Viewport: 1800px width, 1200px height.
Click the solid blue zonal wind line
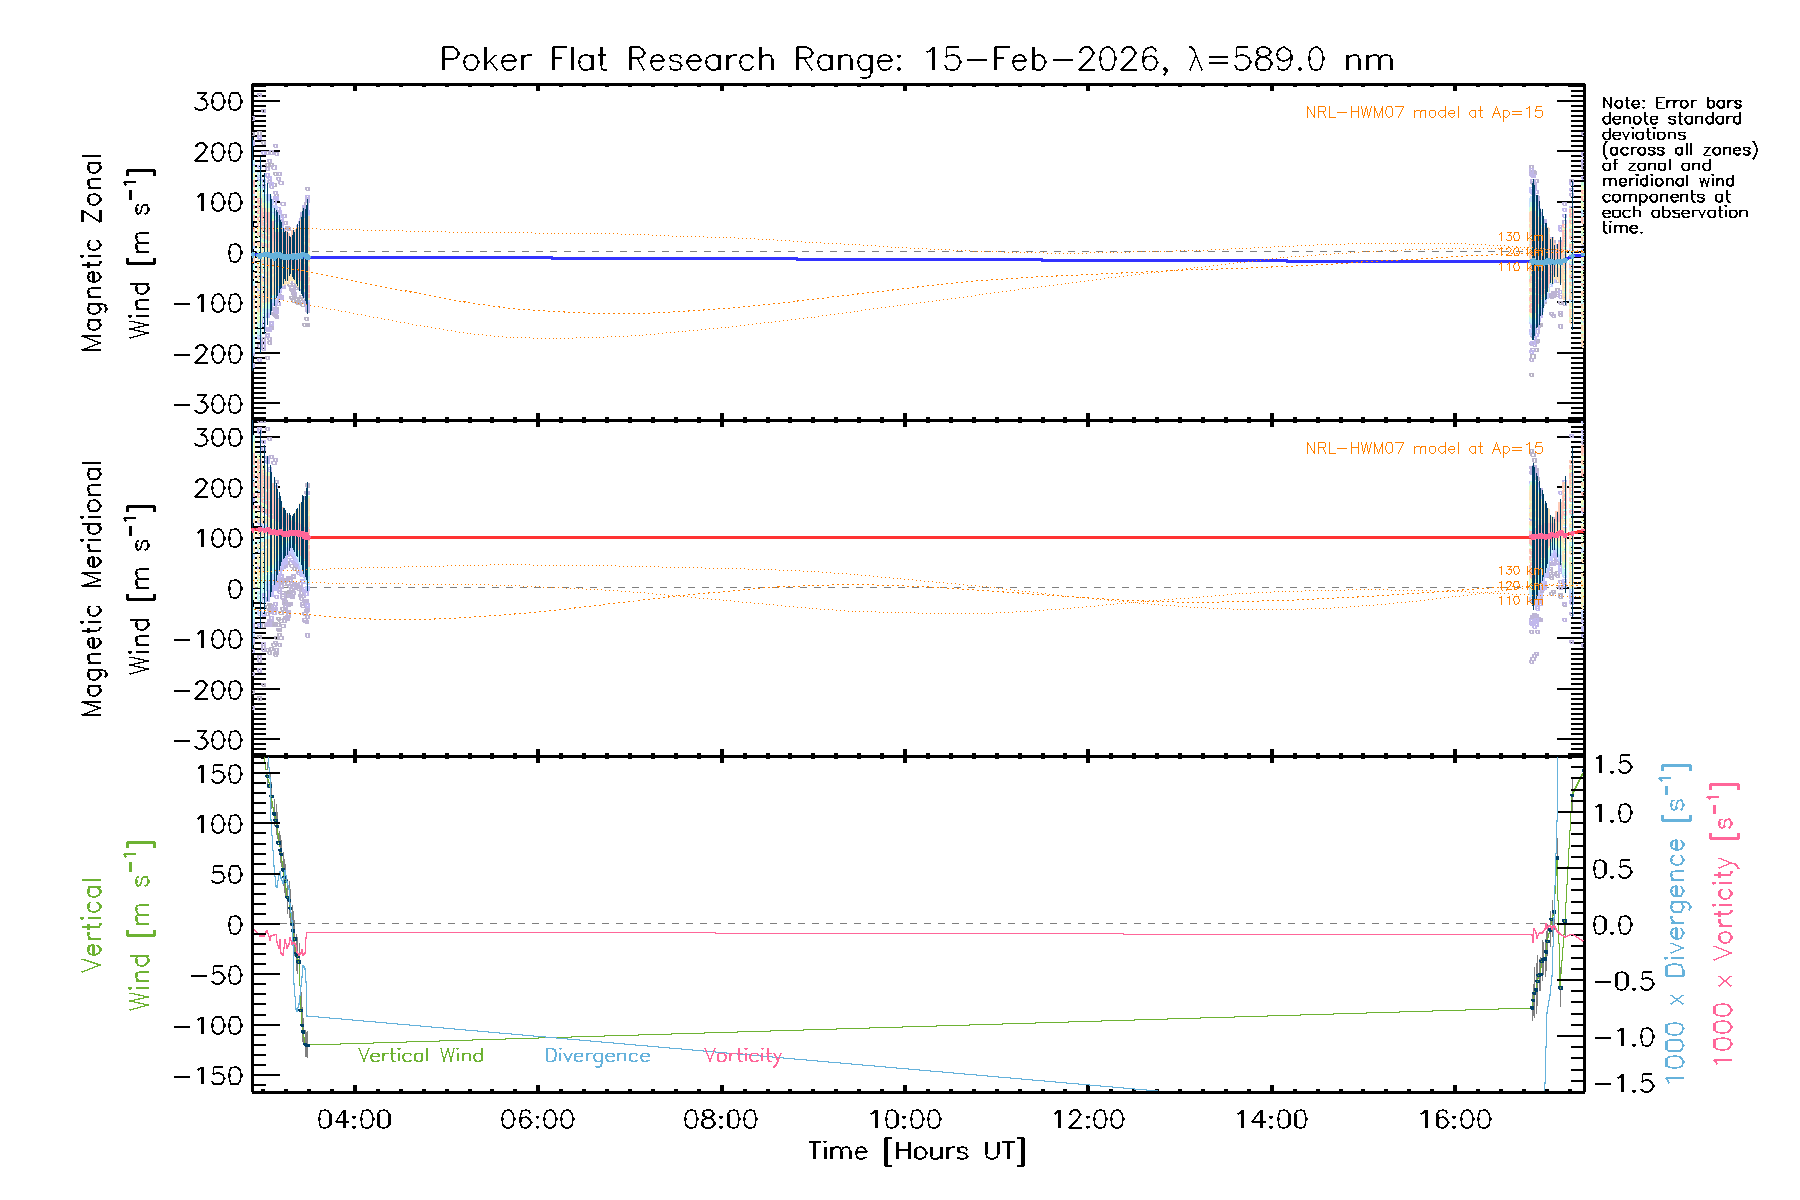pos(900,259)
